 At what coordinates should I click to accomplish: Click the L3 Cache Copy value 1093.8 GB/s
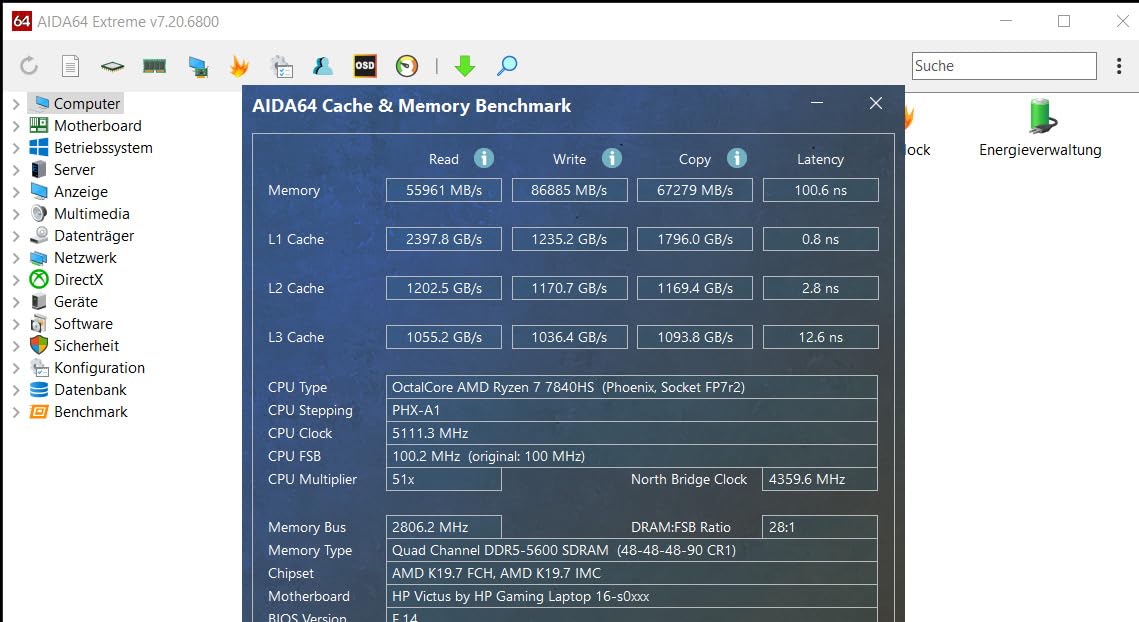coord(695,337)
